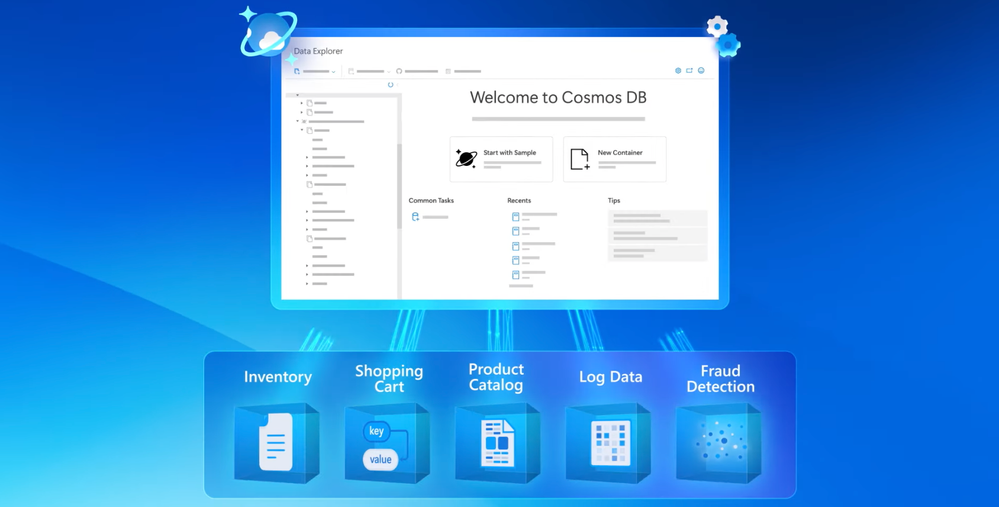Click the resource tree vertical scrollbar
The width and height of the screenshot is (999, 507).
(399, 186)
